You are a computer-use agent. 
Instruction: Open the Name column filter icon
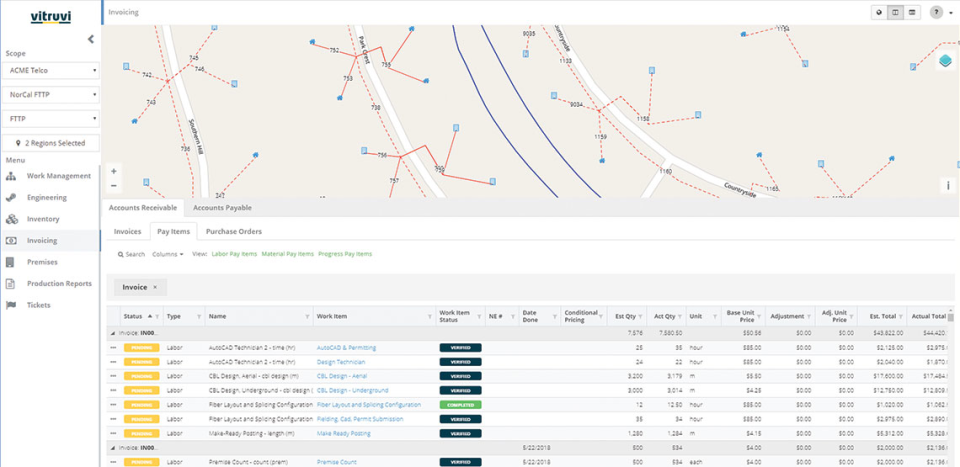tap(307, 317)
